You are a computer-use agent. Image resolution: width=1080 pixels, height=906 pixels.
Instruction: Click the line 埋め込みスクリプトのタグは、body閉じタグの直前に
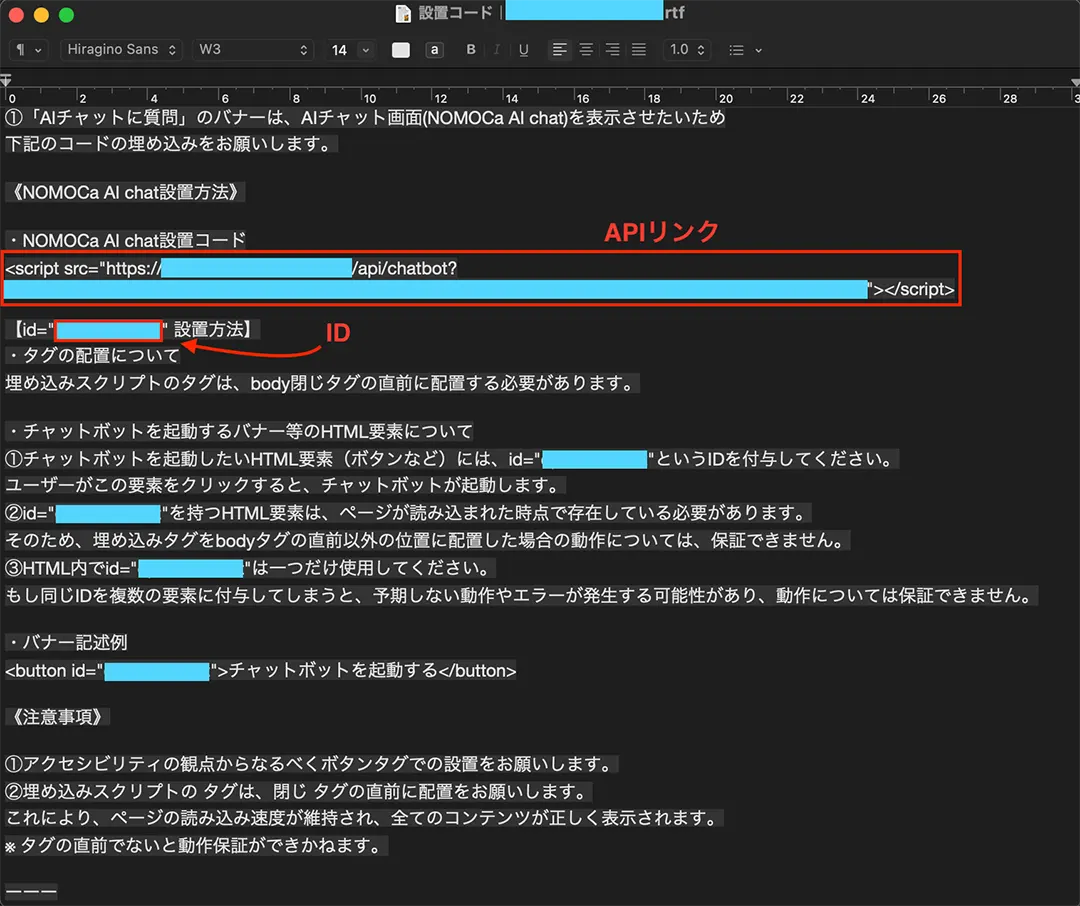point(322,383)
